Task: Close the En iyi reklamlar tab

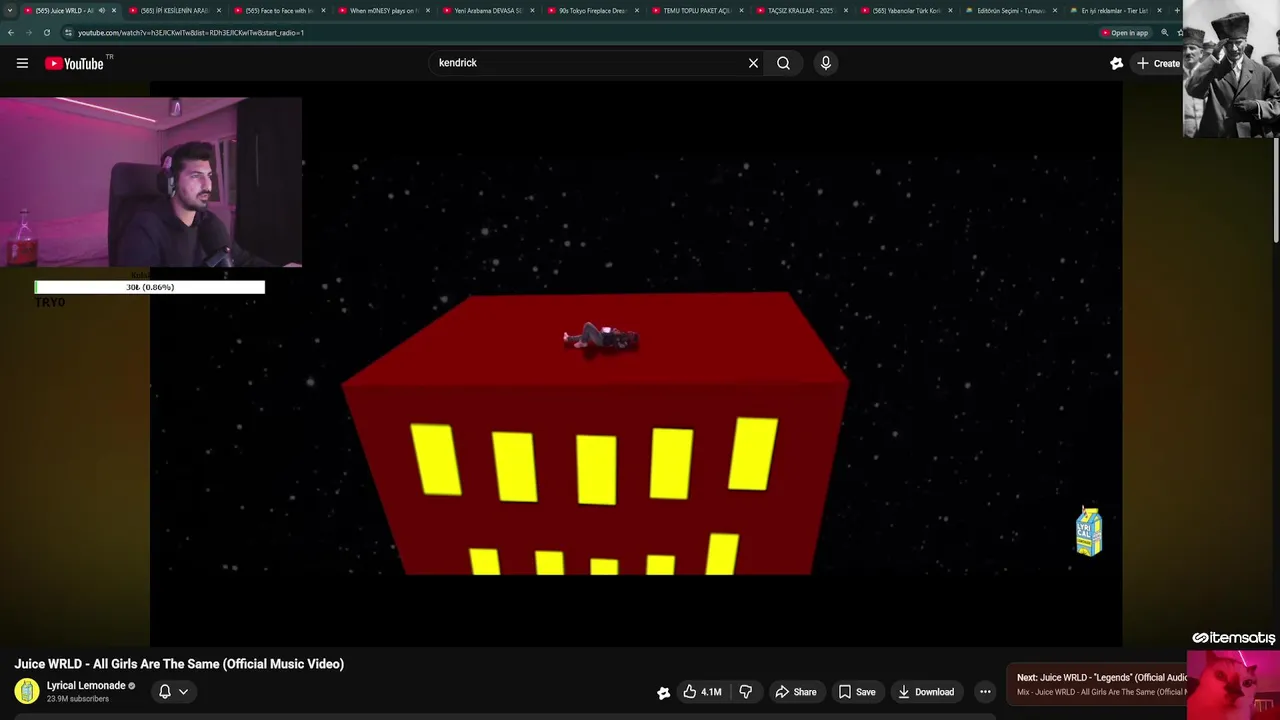Action: click(1159, 10)
